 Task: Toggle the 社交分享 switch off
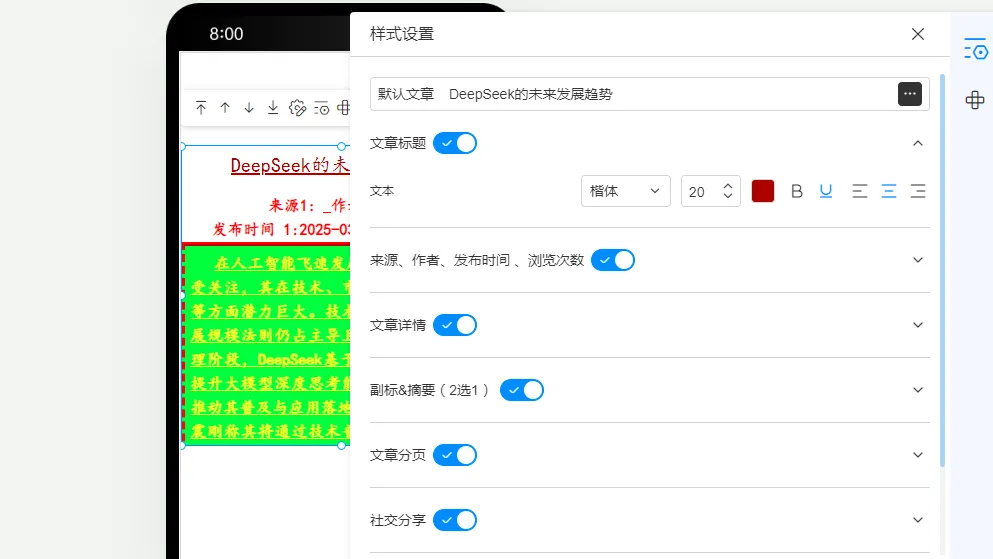pos(455,520)
